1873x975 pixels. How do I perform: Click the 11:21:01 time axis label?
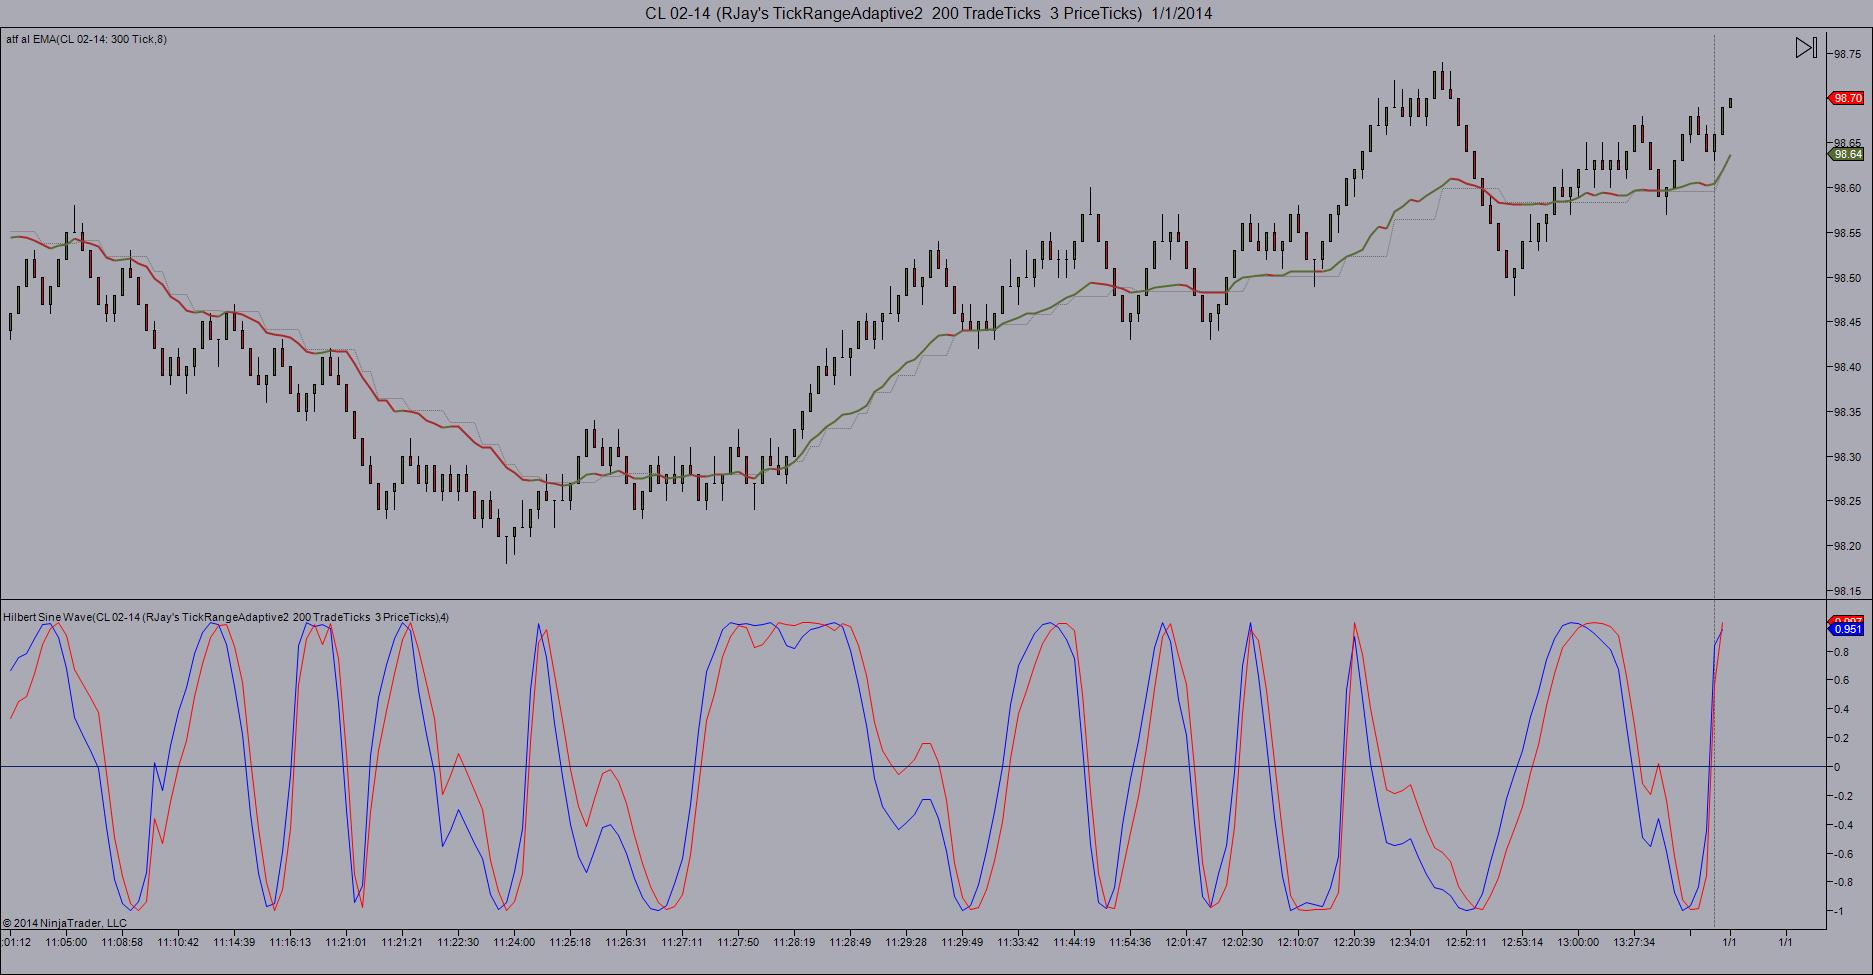pos(347,941)
